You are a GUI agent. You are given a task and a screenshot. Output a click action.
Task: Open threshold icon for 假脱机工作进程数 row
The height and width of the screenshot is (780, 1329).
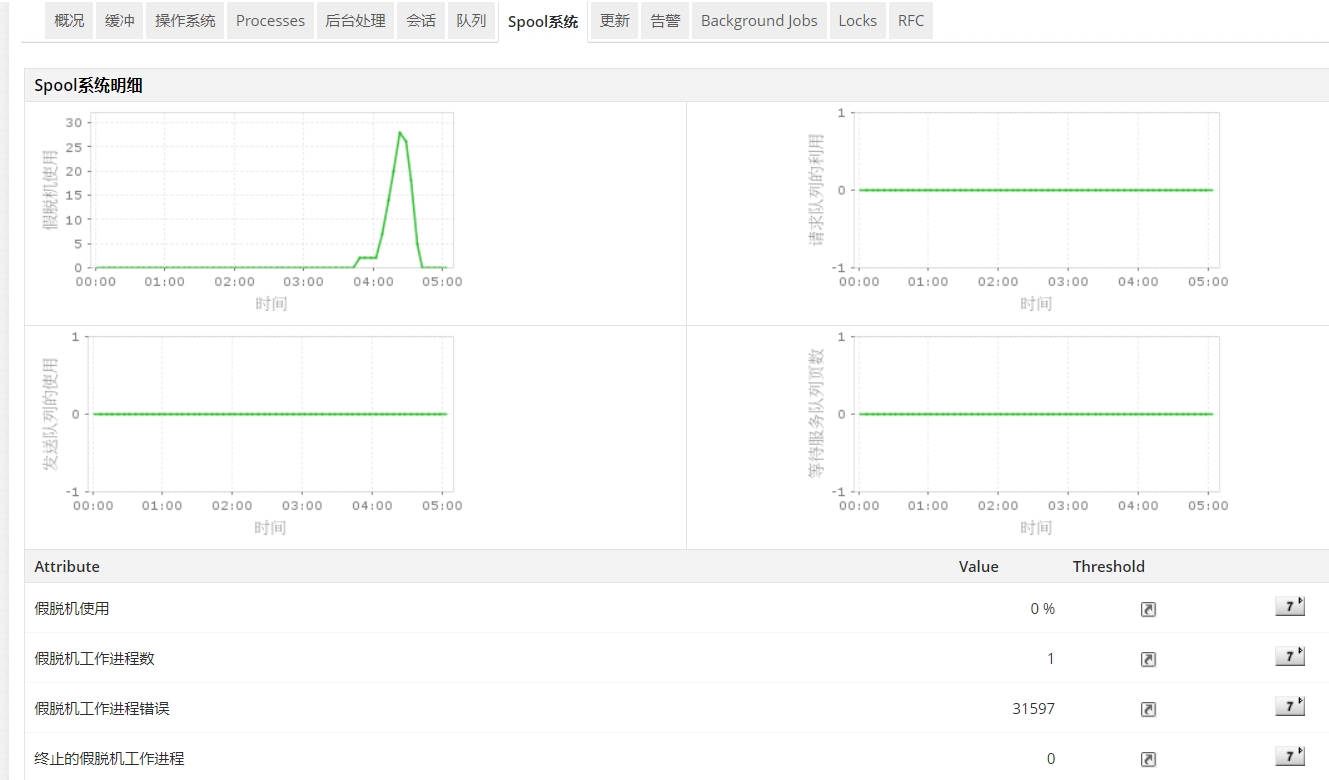point(1148,659)
